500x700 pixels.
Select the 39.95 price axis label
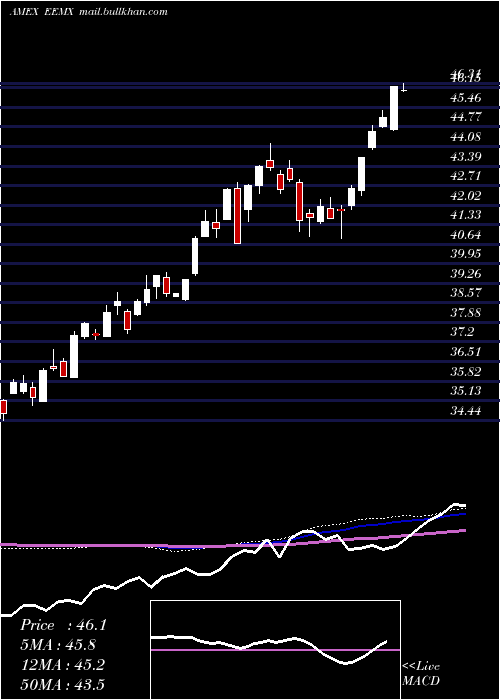[466, 254]
